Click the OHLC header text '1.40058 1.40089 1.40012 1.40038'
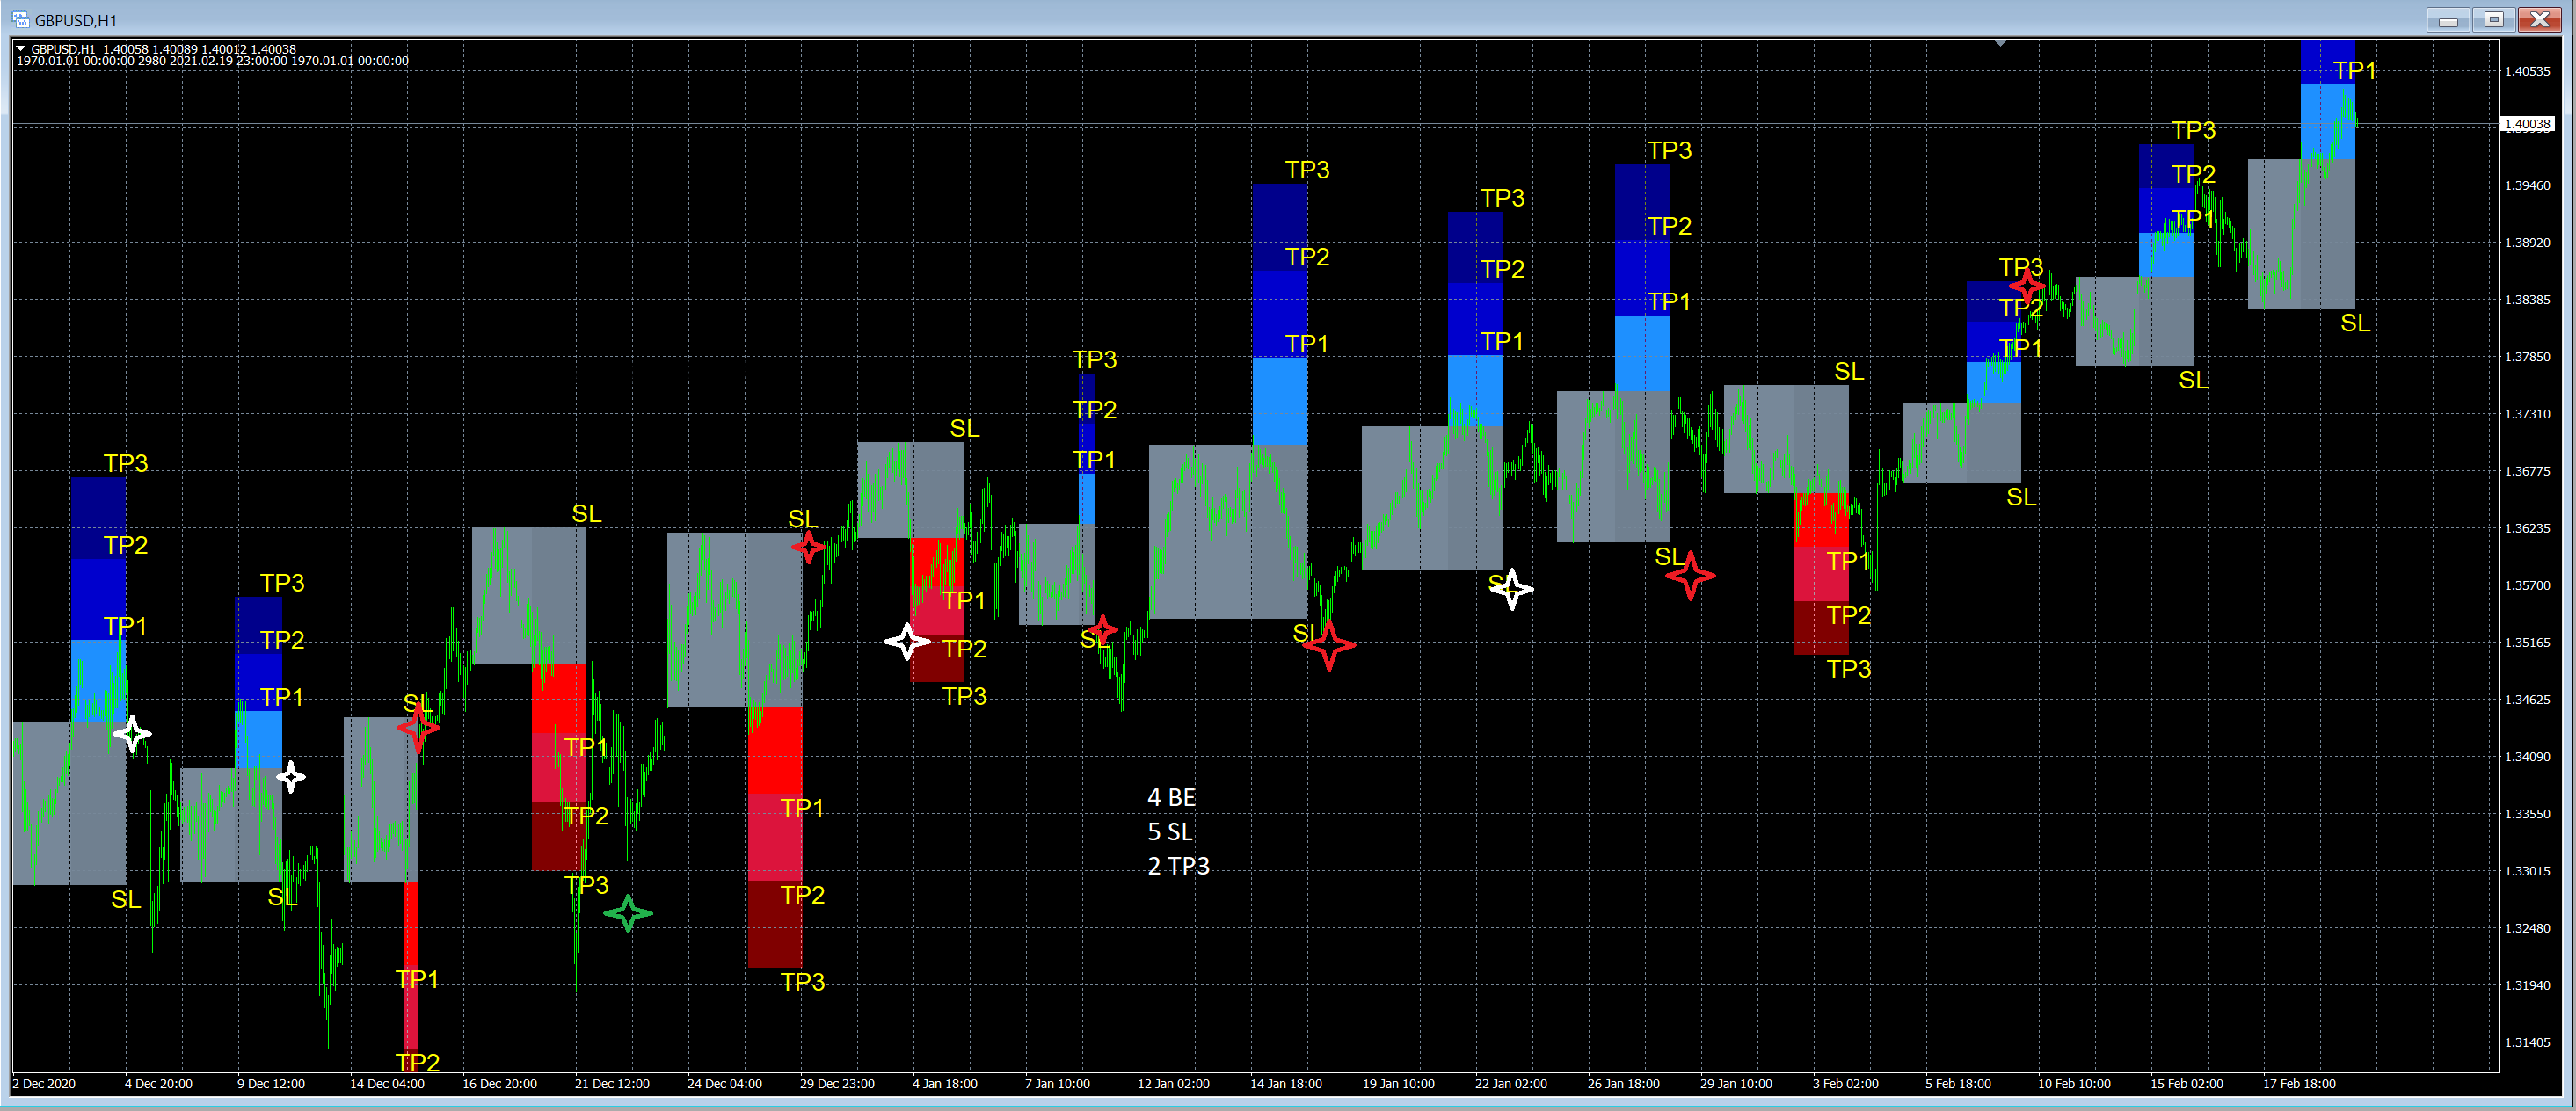 click(x=199, y=49)
